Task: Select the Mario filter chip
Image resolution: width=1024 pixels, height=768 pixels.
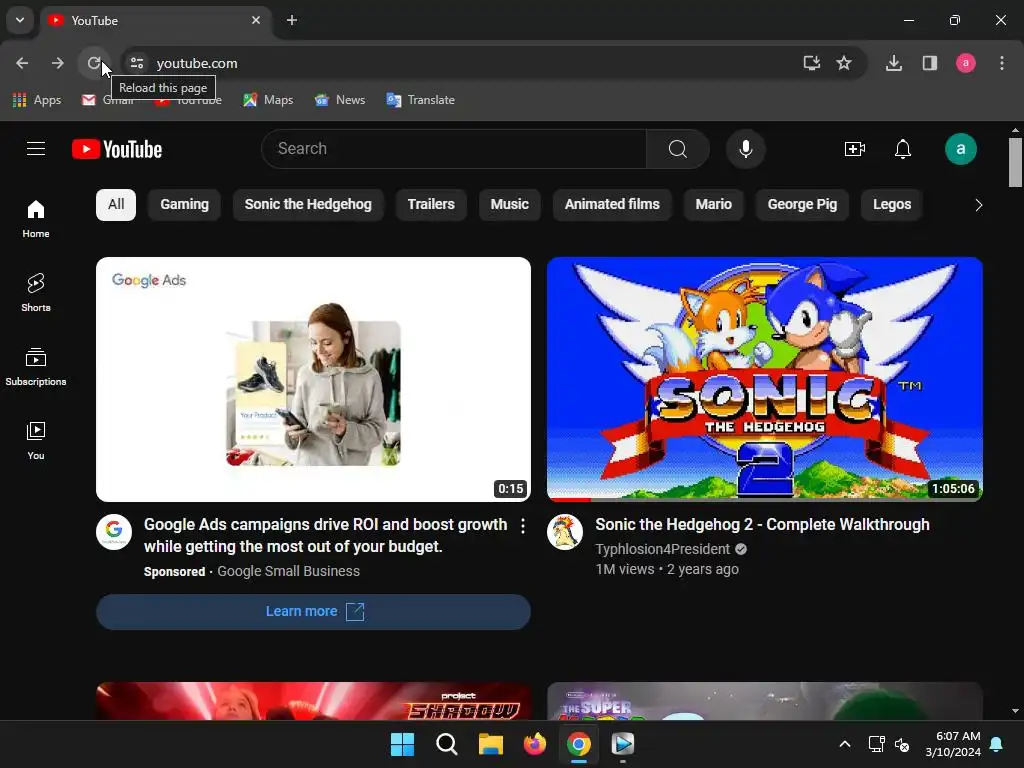Action: [713, 204]
